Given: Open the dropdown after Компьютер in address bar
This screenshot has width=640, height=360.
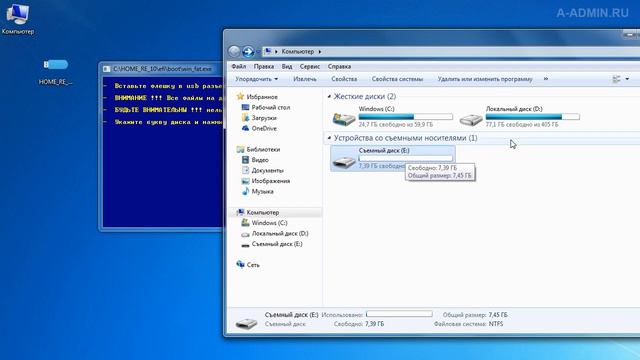Looking at the screenshot, I should (x=320, y=52).
